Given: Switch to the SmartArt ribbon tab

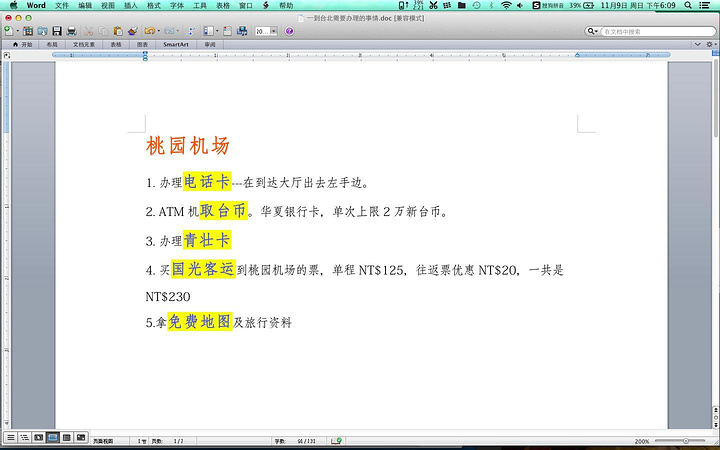Looking at the screenshot, I should [176, 44].
